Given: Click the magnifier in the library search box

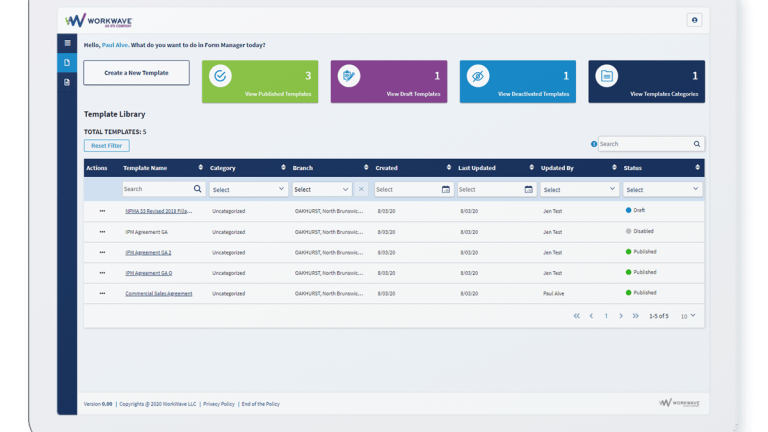Looking at the screenshot, I should (696, 144).
